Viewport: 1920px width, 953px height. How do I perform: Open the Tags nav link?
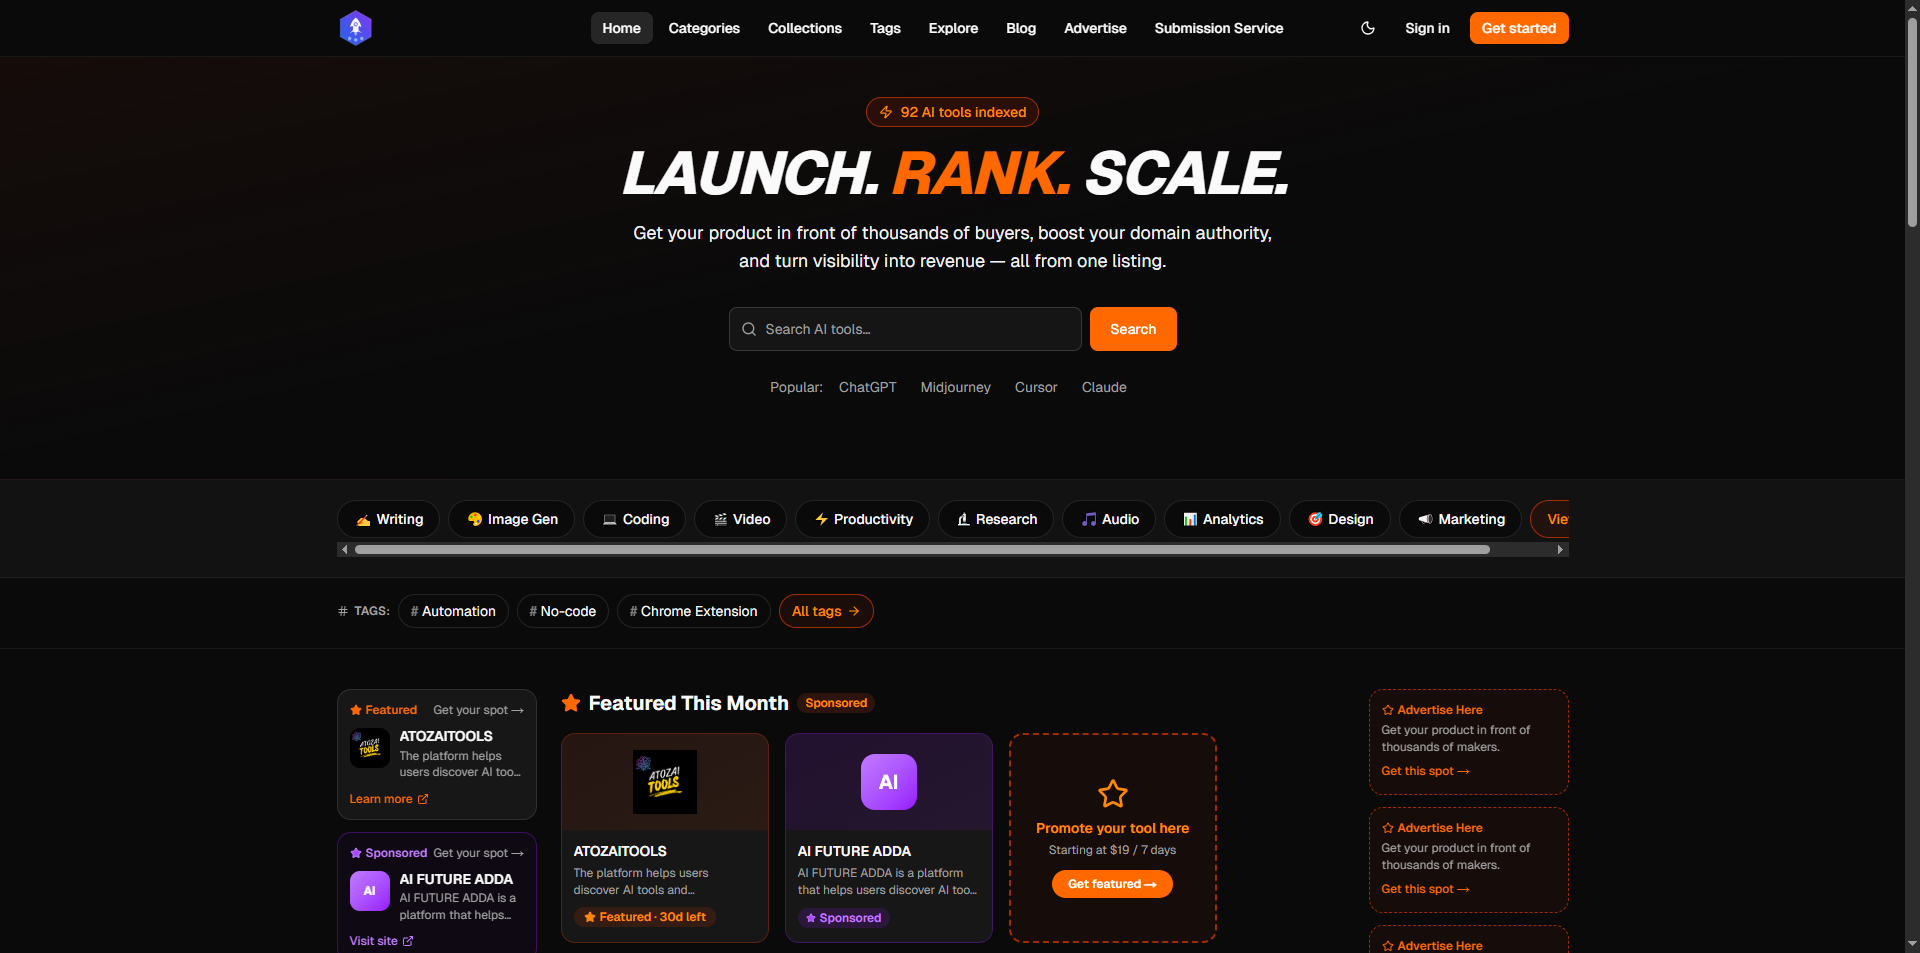(885, 28)
